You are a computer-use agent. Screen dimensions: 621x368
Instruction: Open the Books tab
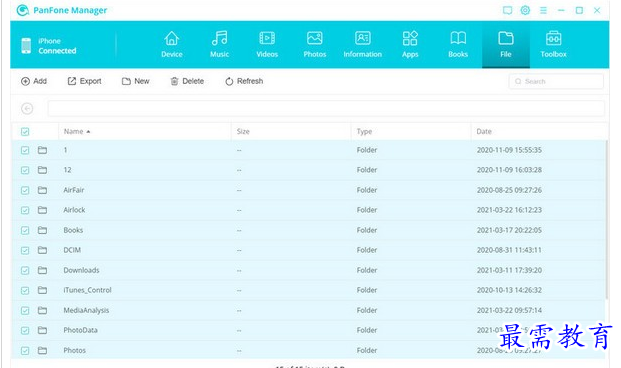[x=458, y=44]
